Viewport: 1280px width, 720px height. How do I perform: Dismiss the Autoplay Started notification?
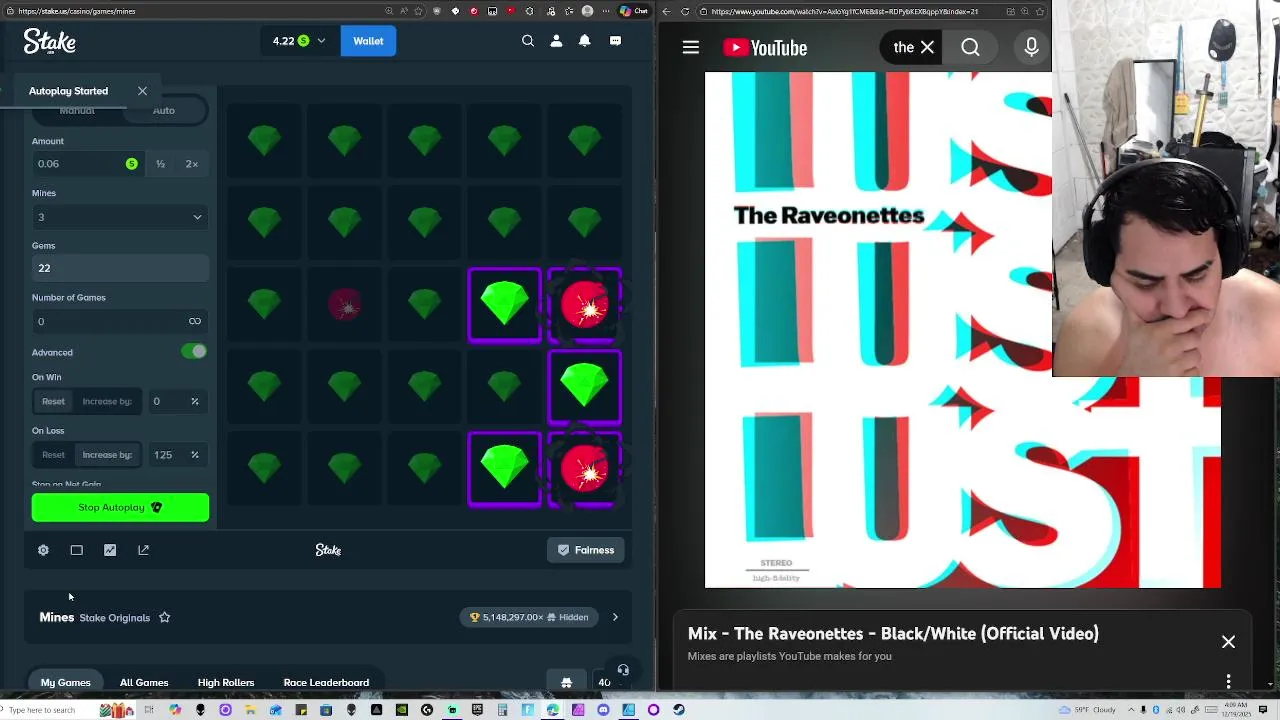(x=142, y=91)
